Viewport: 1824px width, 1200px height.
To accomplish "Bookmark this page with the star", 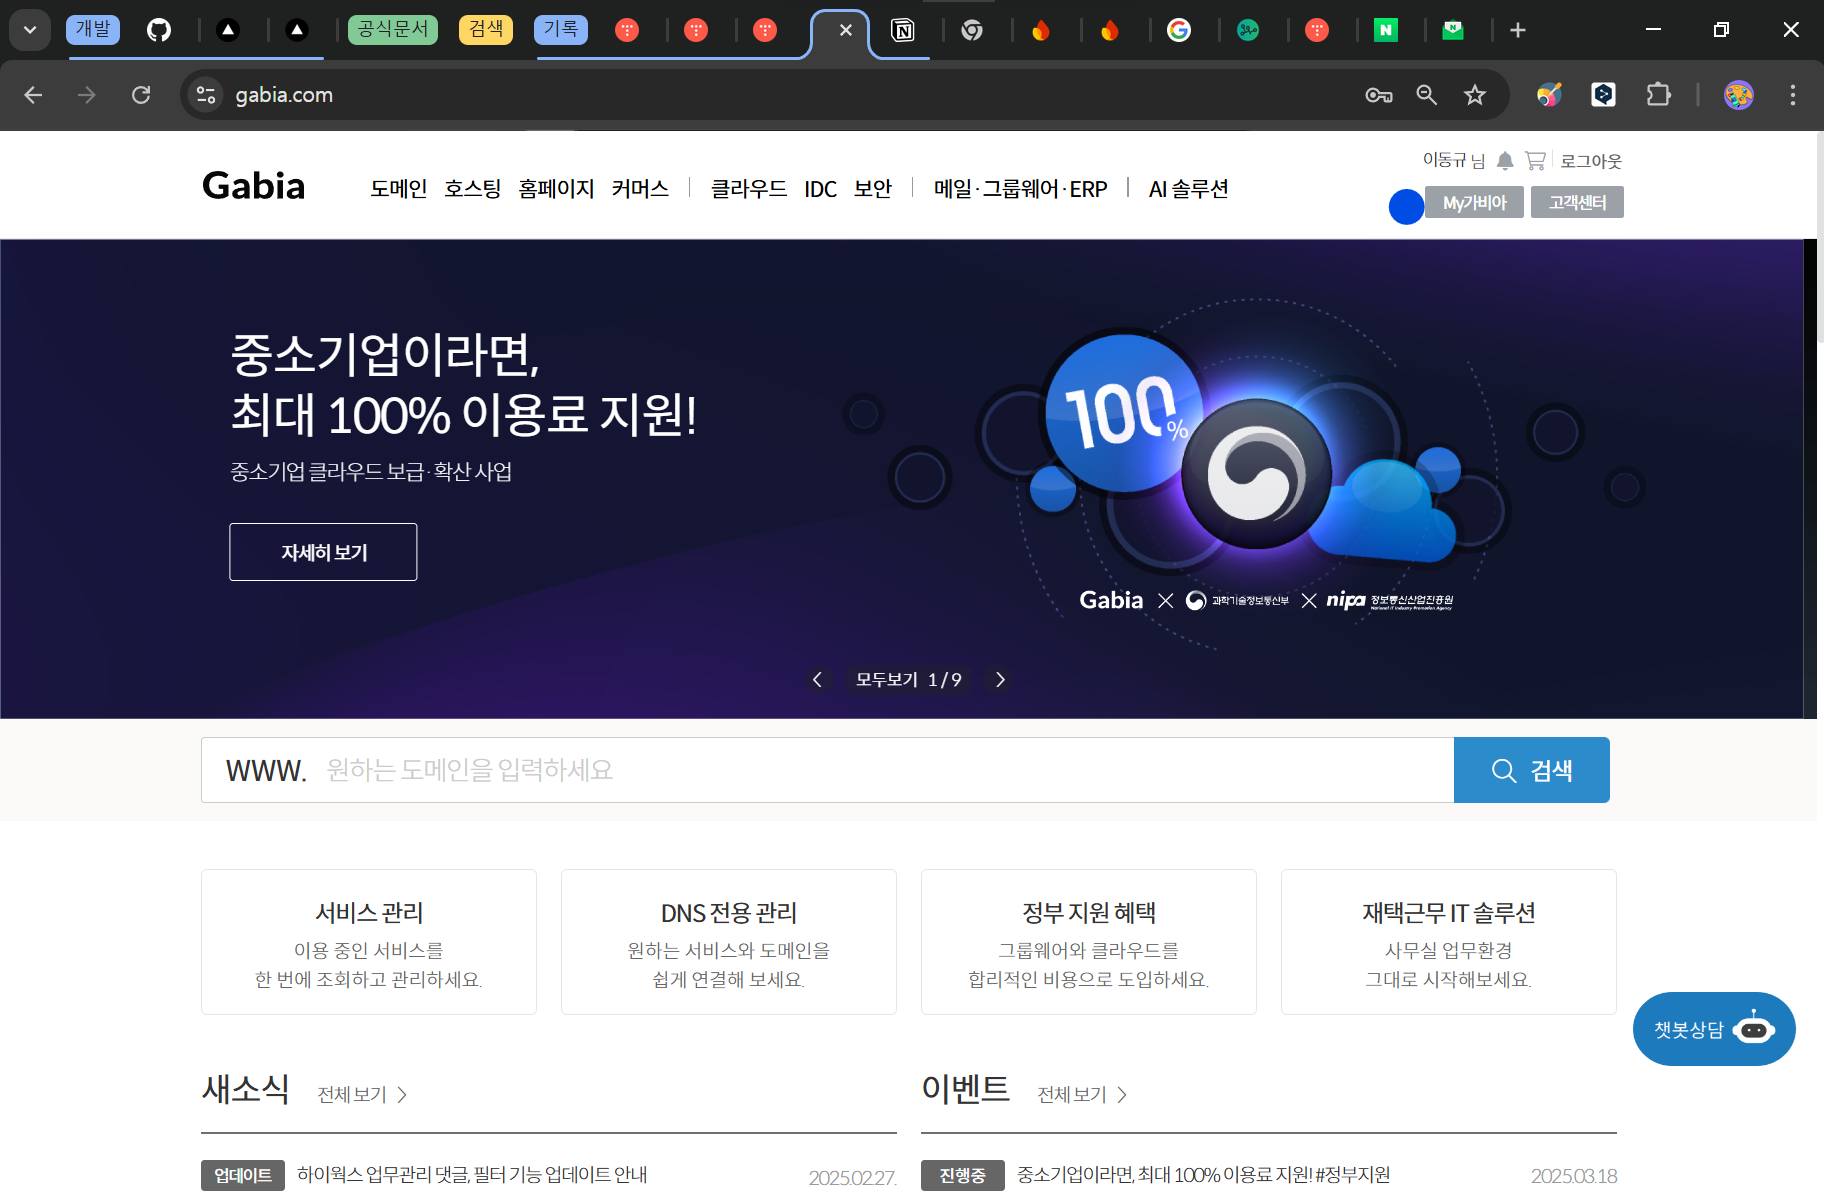I will 1475,95.
